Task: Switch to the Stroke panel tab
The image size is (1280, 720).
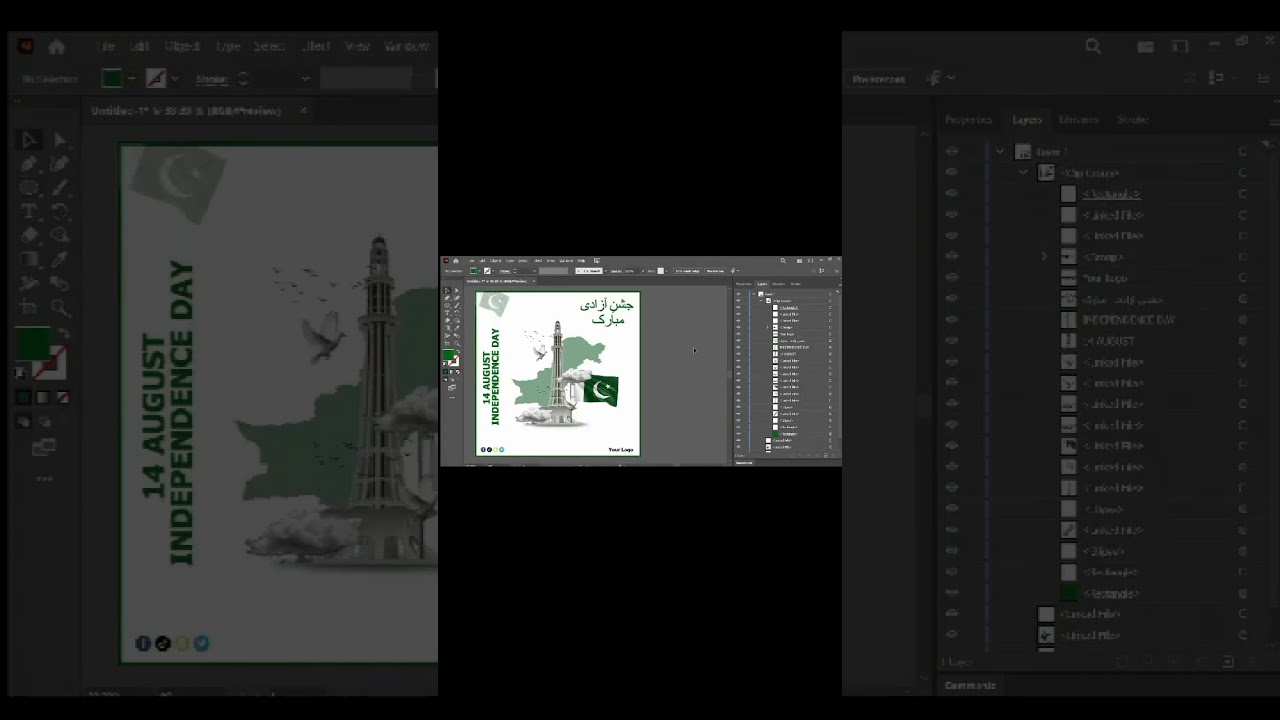Action: [x=1133, y=119]
